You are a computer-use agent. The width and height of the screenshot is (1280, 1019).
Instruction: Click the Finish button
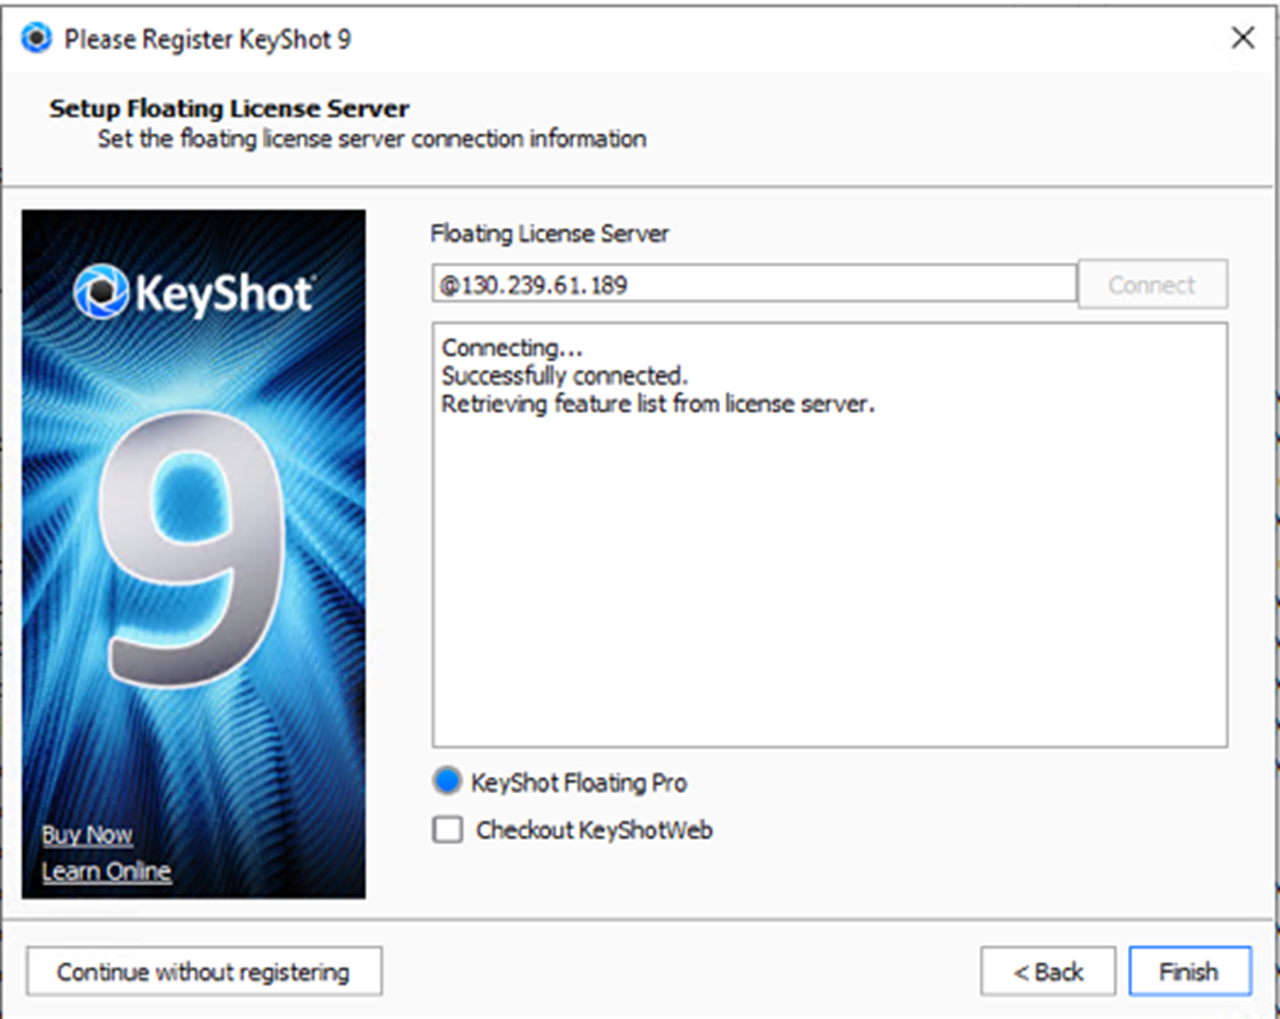[1189, 971]
